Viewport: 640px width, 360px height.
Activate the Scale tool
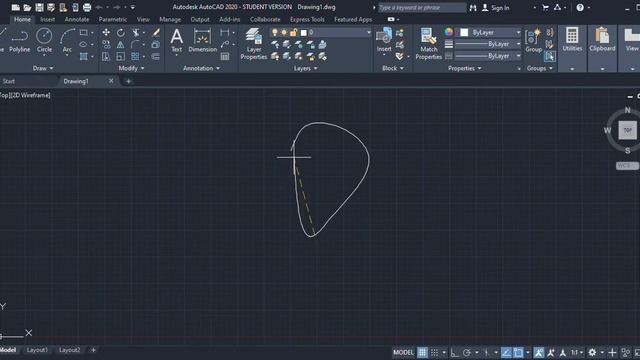[x=121, y=56]
